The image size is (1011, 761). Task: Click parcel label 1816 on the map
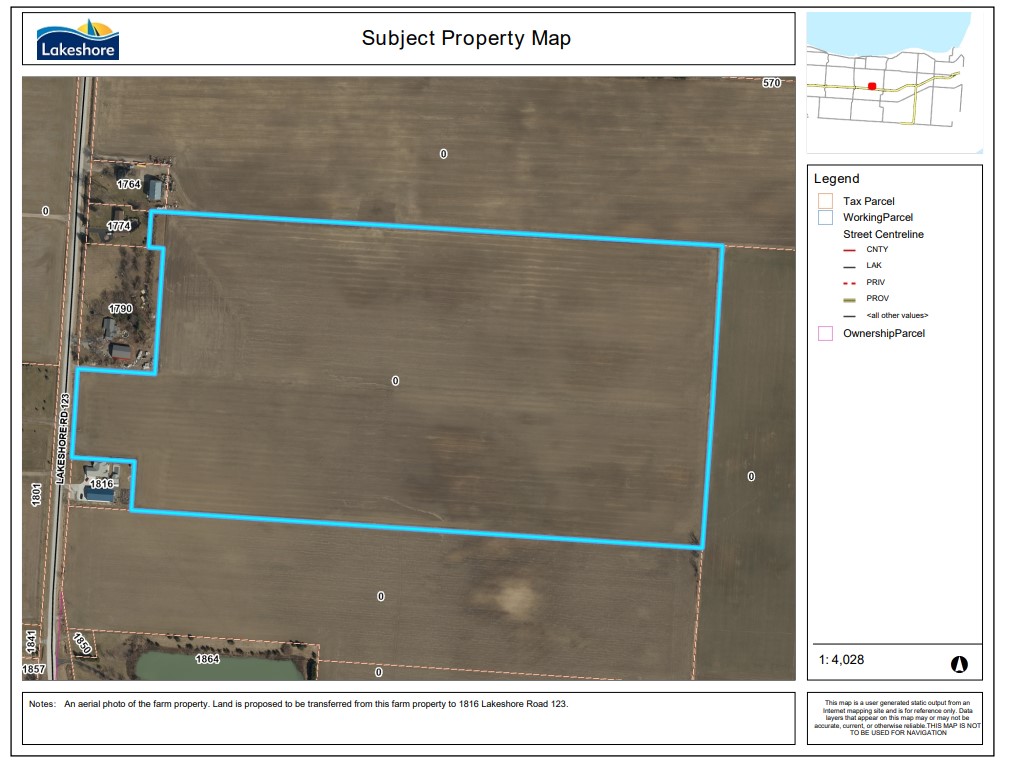pos(102,484)
